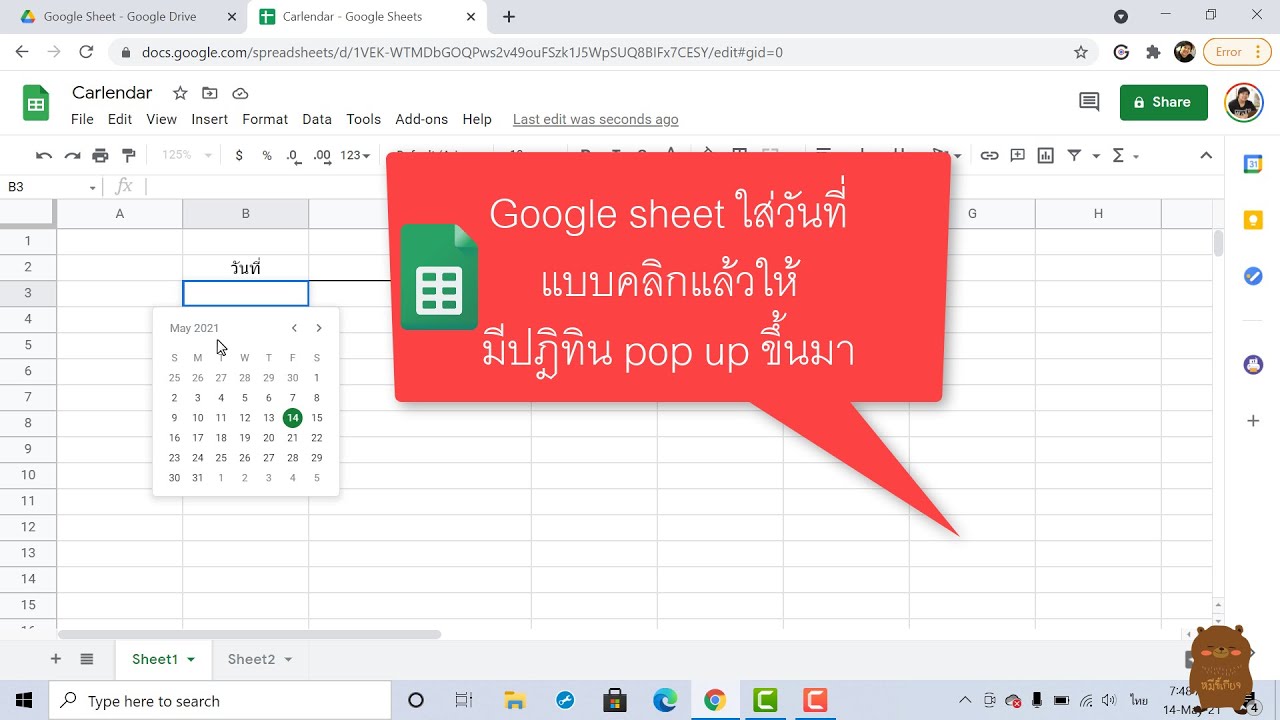Open the Insert menu
Image resolution: width=1280 pixels, height=720 pixels.
[210, 119]
